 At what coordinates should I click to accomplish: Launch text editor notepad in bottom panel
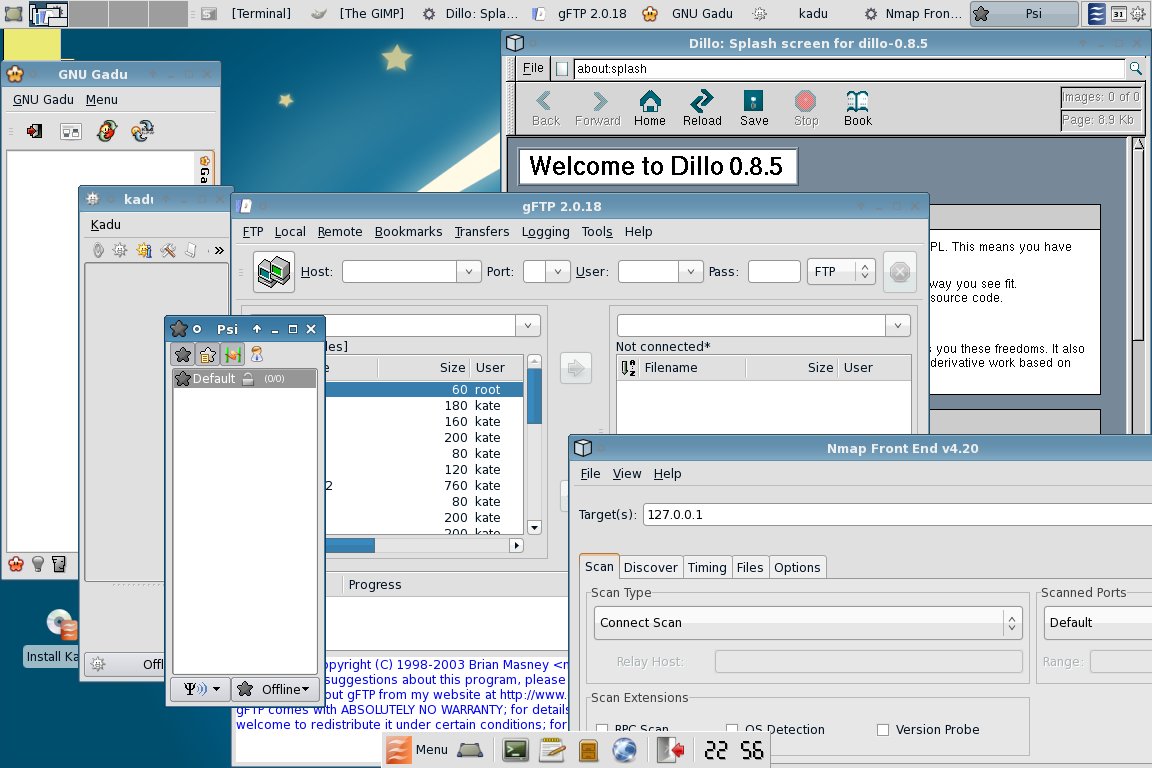(x=552, y=750)
